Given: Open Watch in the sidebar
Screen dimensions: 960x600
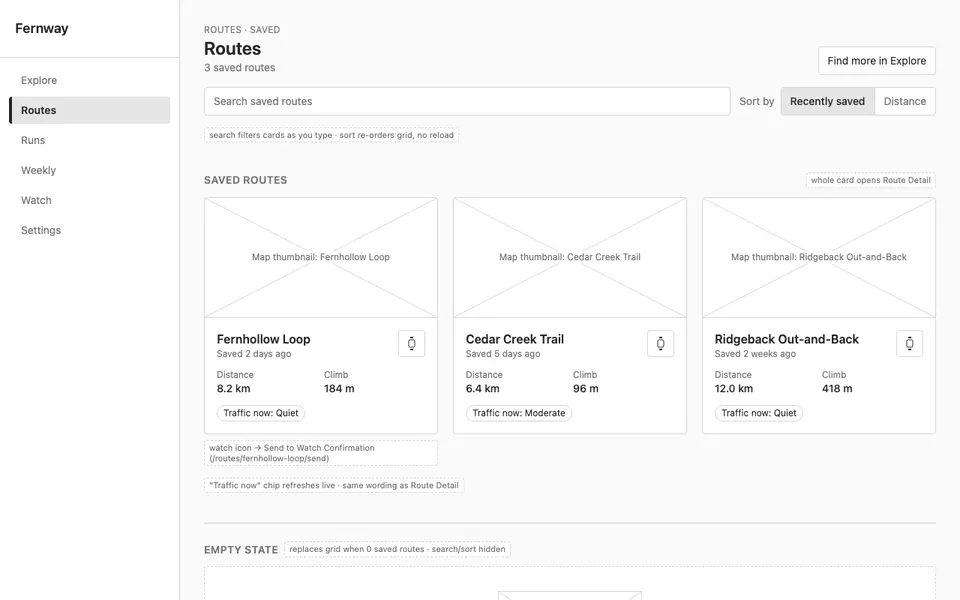Looking at the screenshot, I should [89, 200].
